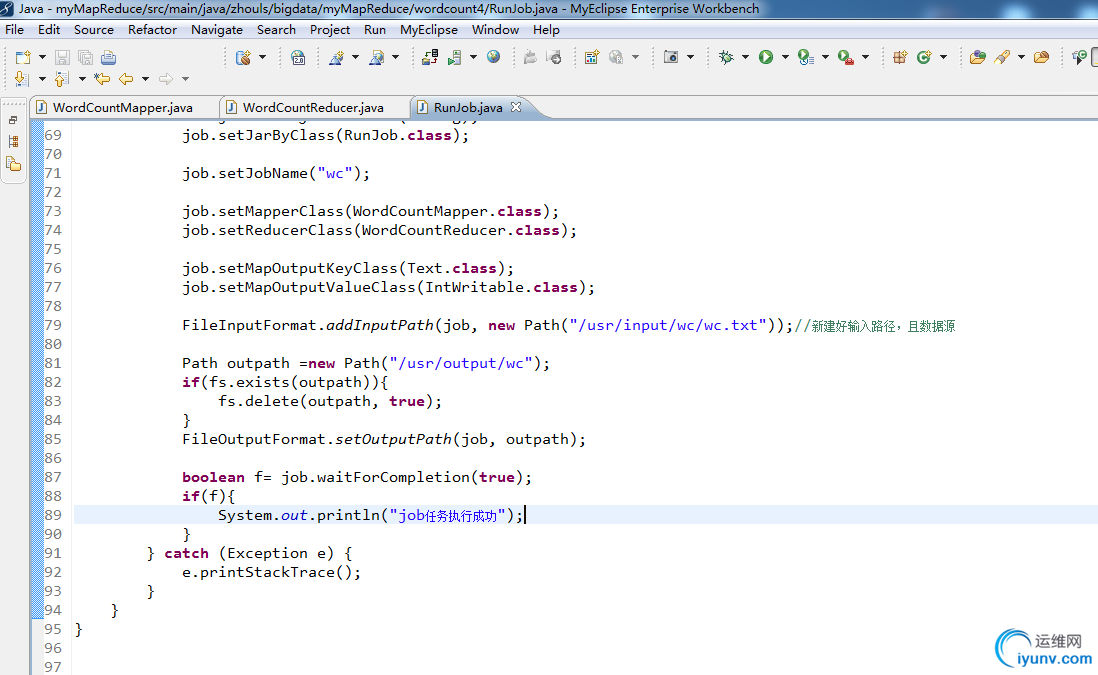Click the camera screenshot icon
The width and height of the screenshot is (1098, 675).
671,57
